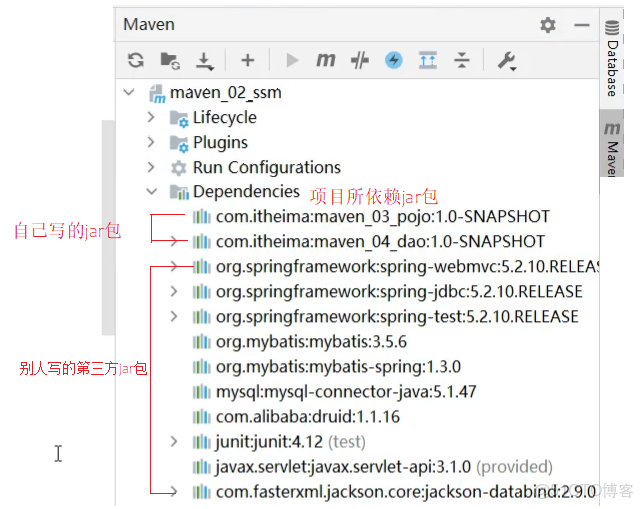Add a Maven project with plus icon
The width and height of the screenshot is (644, 509).
pyautogui.click(x=247, y=60)
